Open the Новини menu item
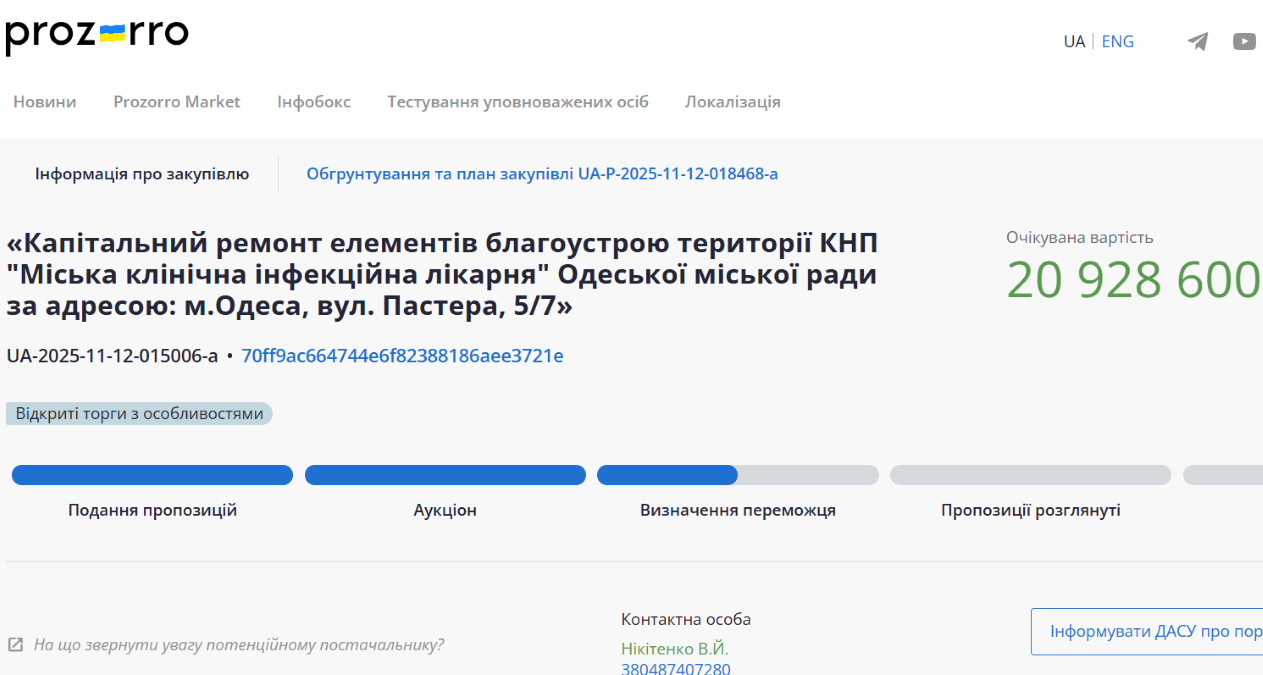Image resolution: width=1263 pixels, height=675 pixels. tap(44, 102)
